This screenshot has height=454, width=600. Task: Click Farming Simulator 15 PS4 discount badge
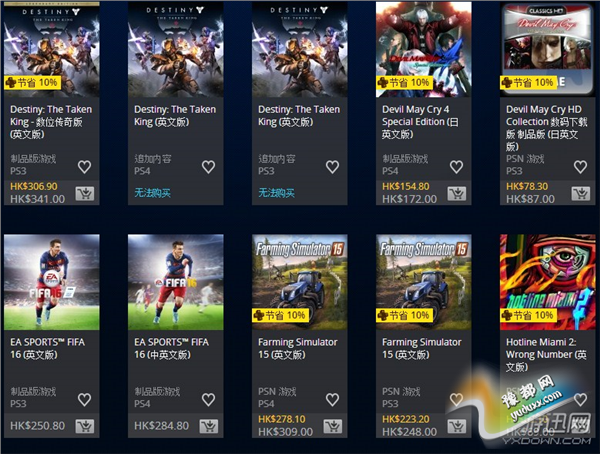pos(280,315)
